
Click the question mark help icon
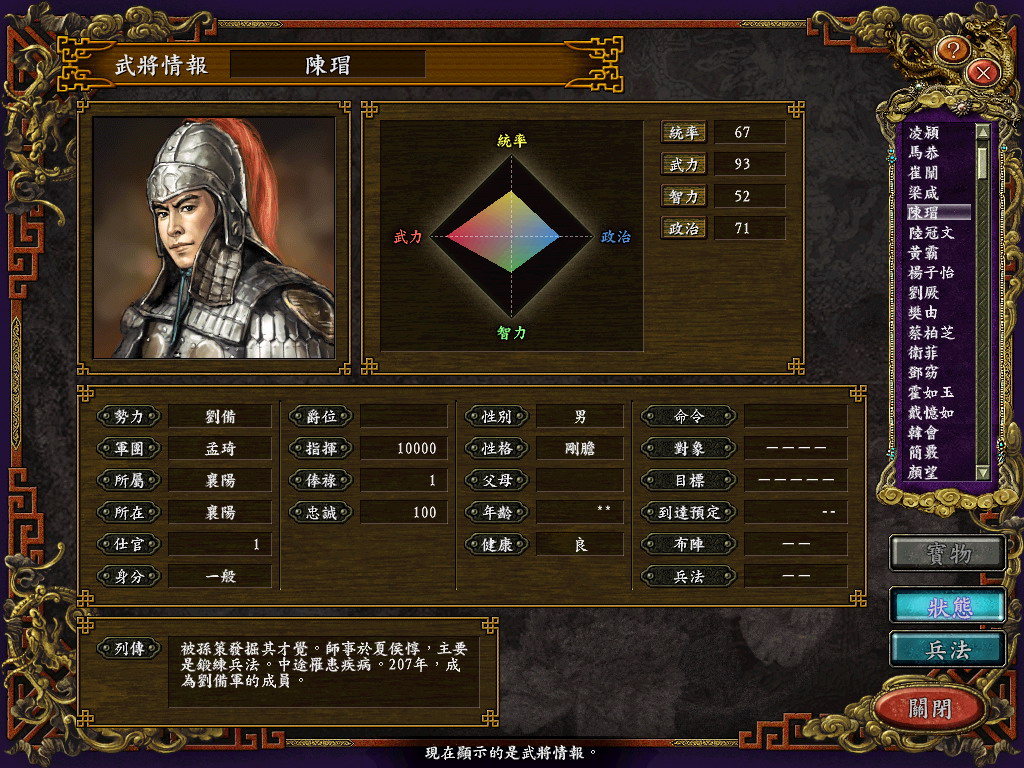[x=953, y=50]
